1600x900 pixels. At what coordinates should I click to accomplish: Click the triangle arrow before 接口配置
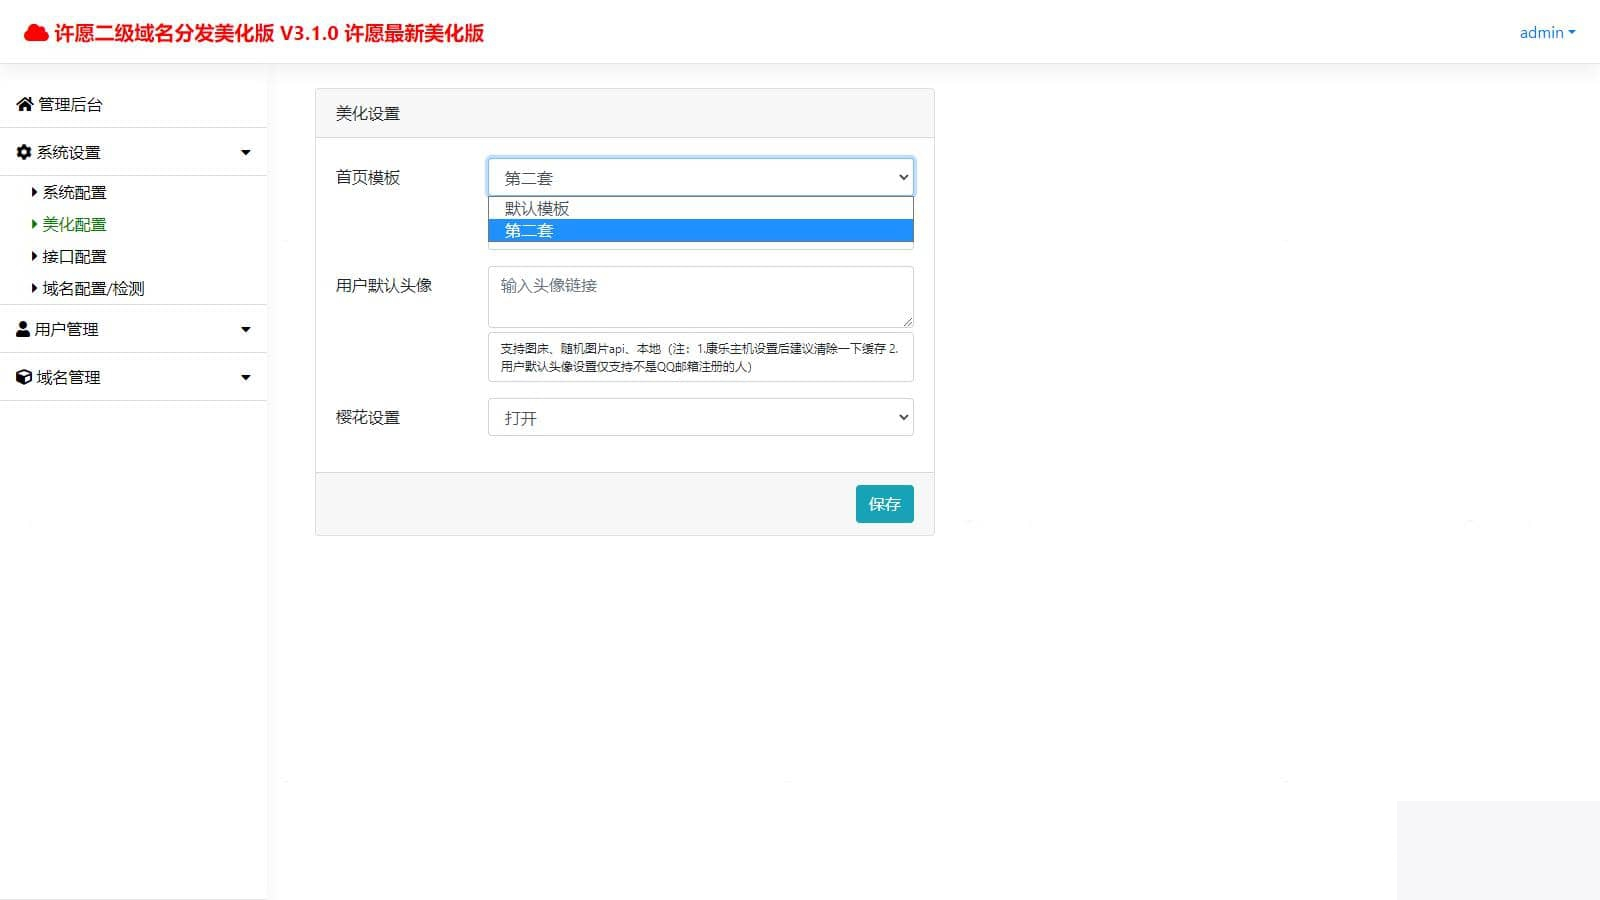point(33,255)
